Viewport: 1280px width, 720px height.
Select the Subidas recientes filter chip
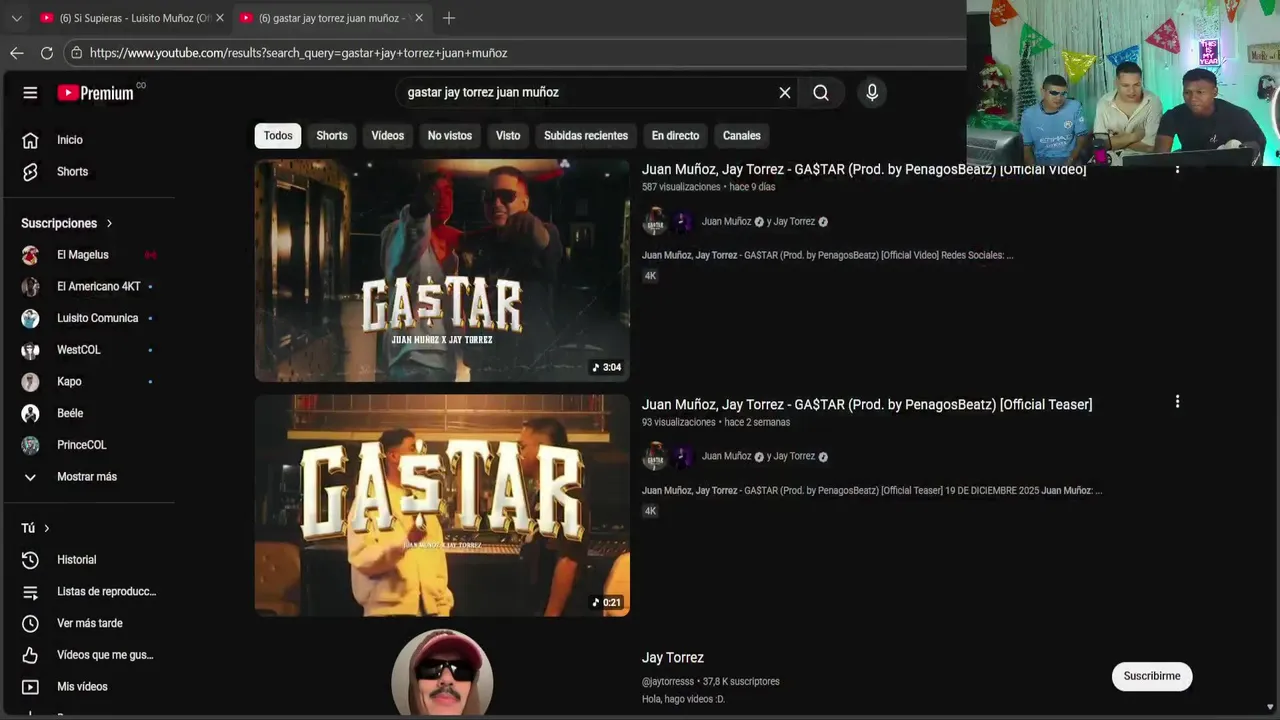pos(586,136)
